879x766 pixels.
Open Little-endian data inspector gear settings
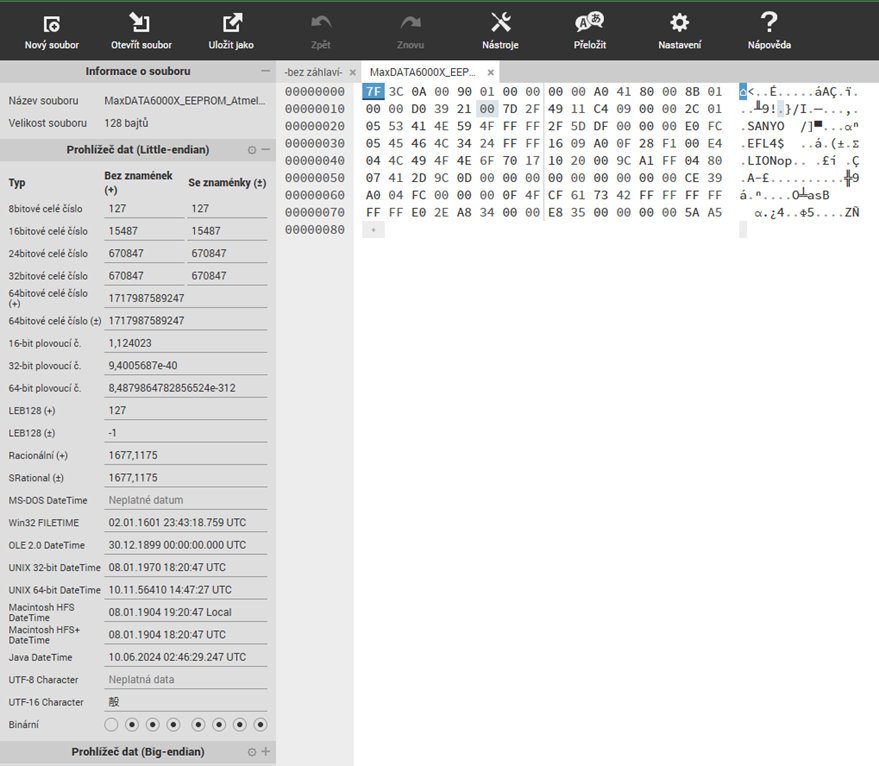(x=252, y=150)
